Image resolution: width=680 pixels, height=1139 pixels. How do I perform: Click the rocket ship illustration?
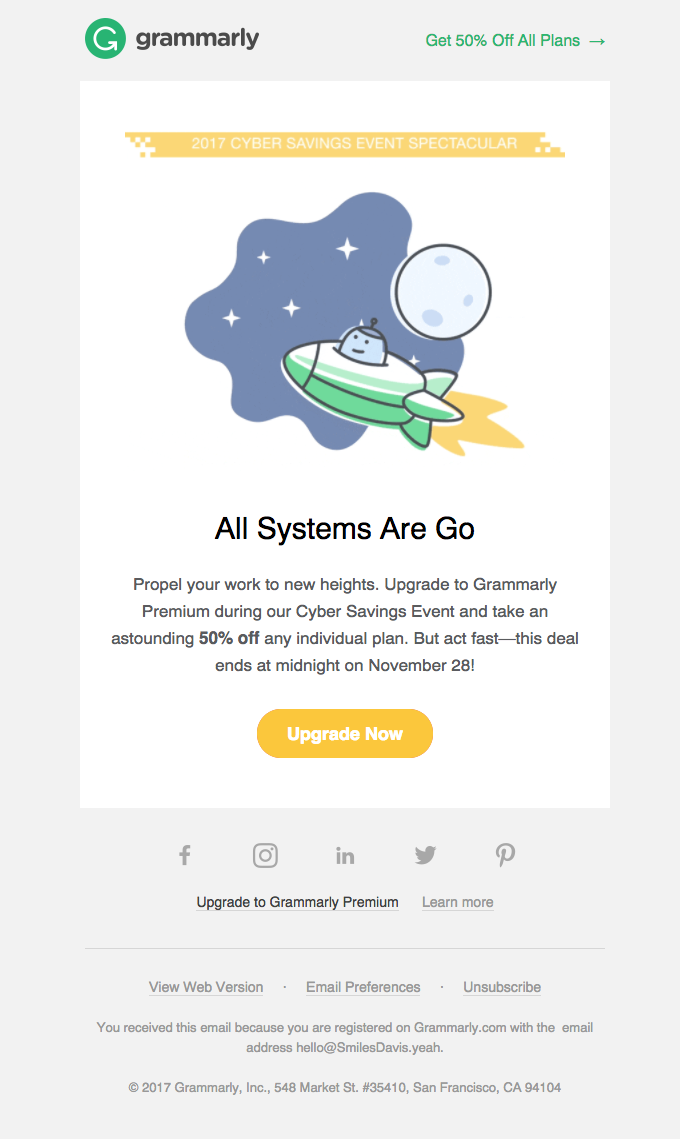[371, 381]
